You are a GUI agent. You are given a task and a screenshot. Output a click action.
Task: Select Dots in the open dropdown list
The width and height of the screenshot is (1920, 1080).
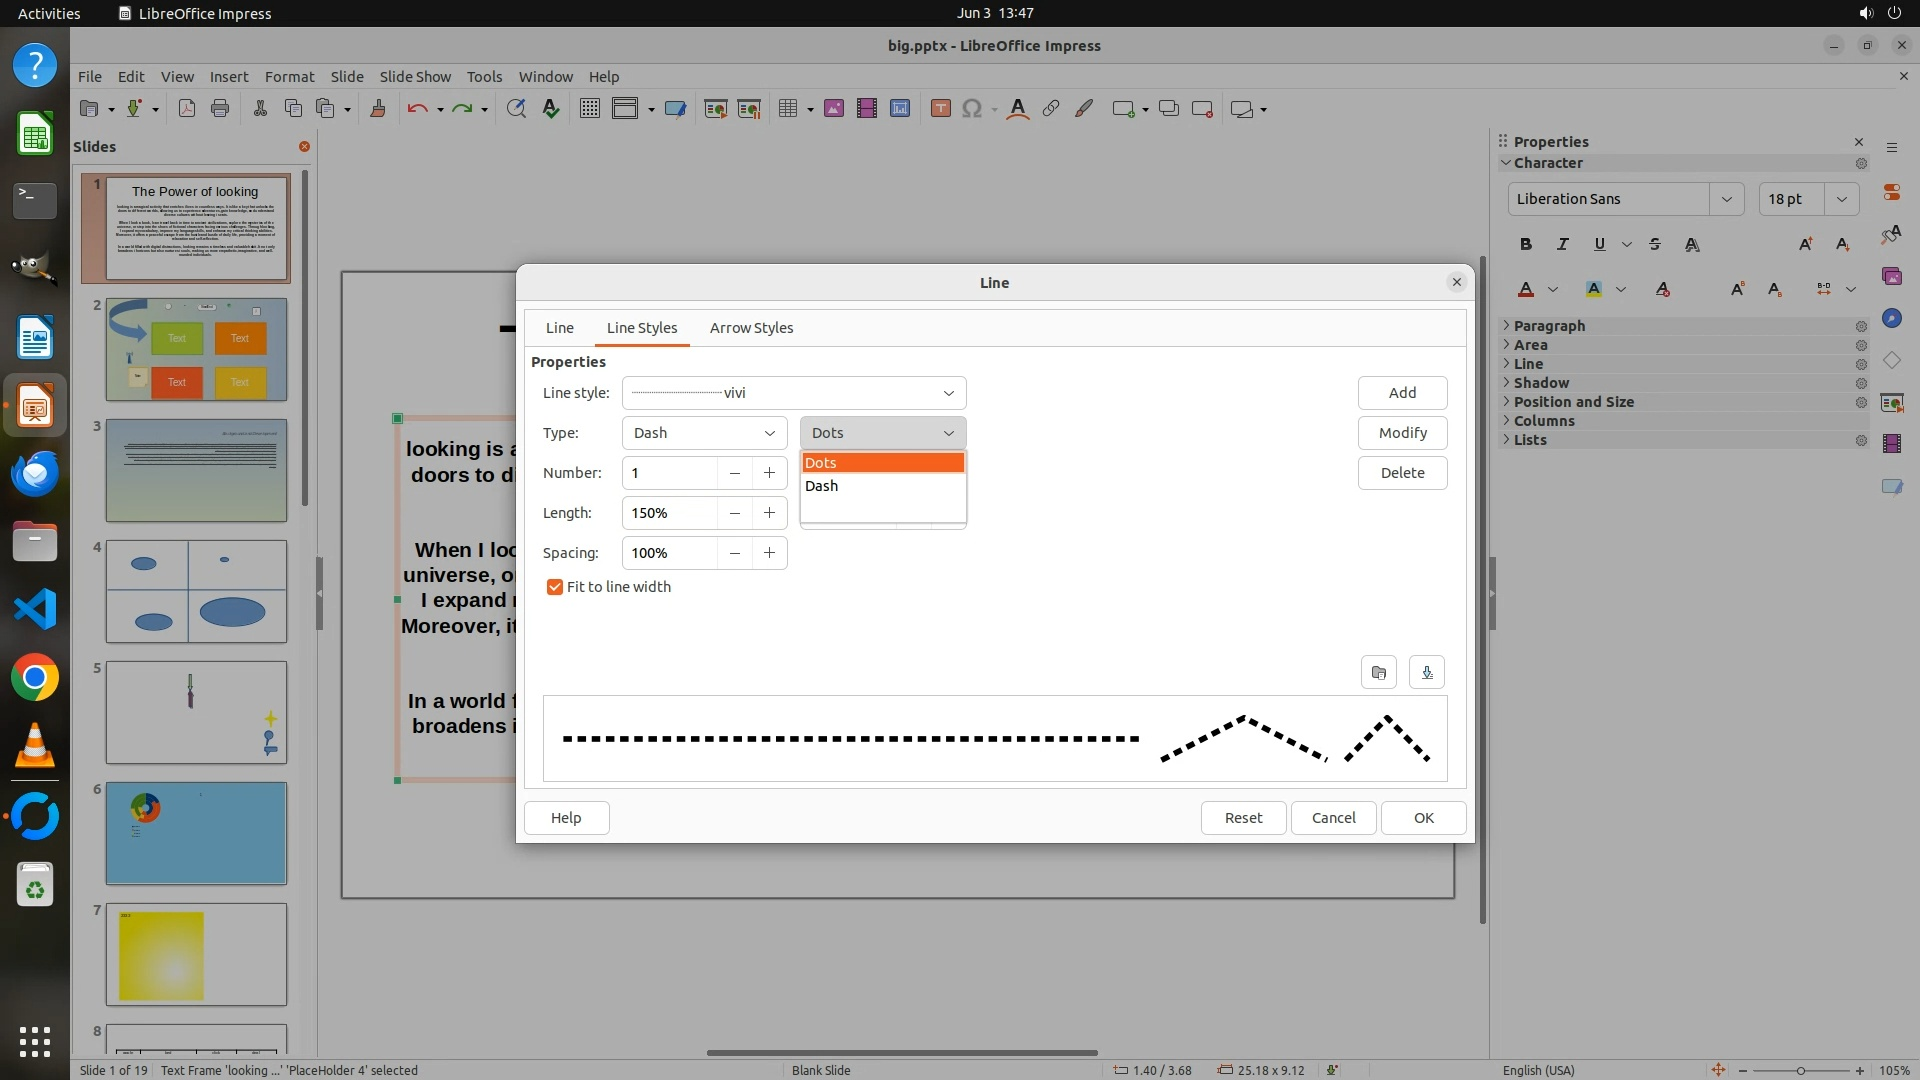click(822, 463)
